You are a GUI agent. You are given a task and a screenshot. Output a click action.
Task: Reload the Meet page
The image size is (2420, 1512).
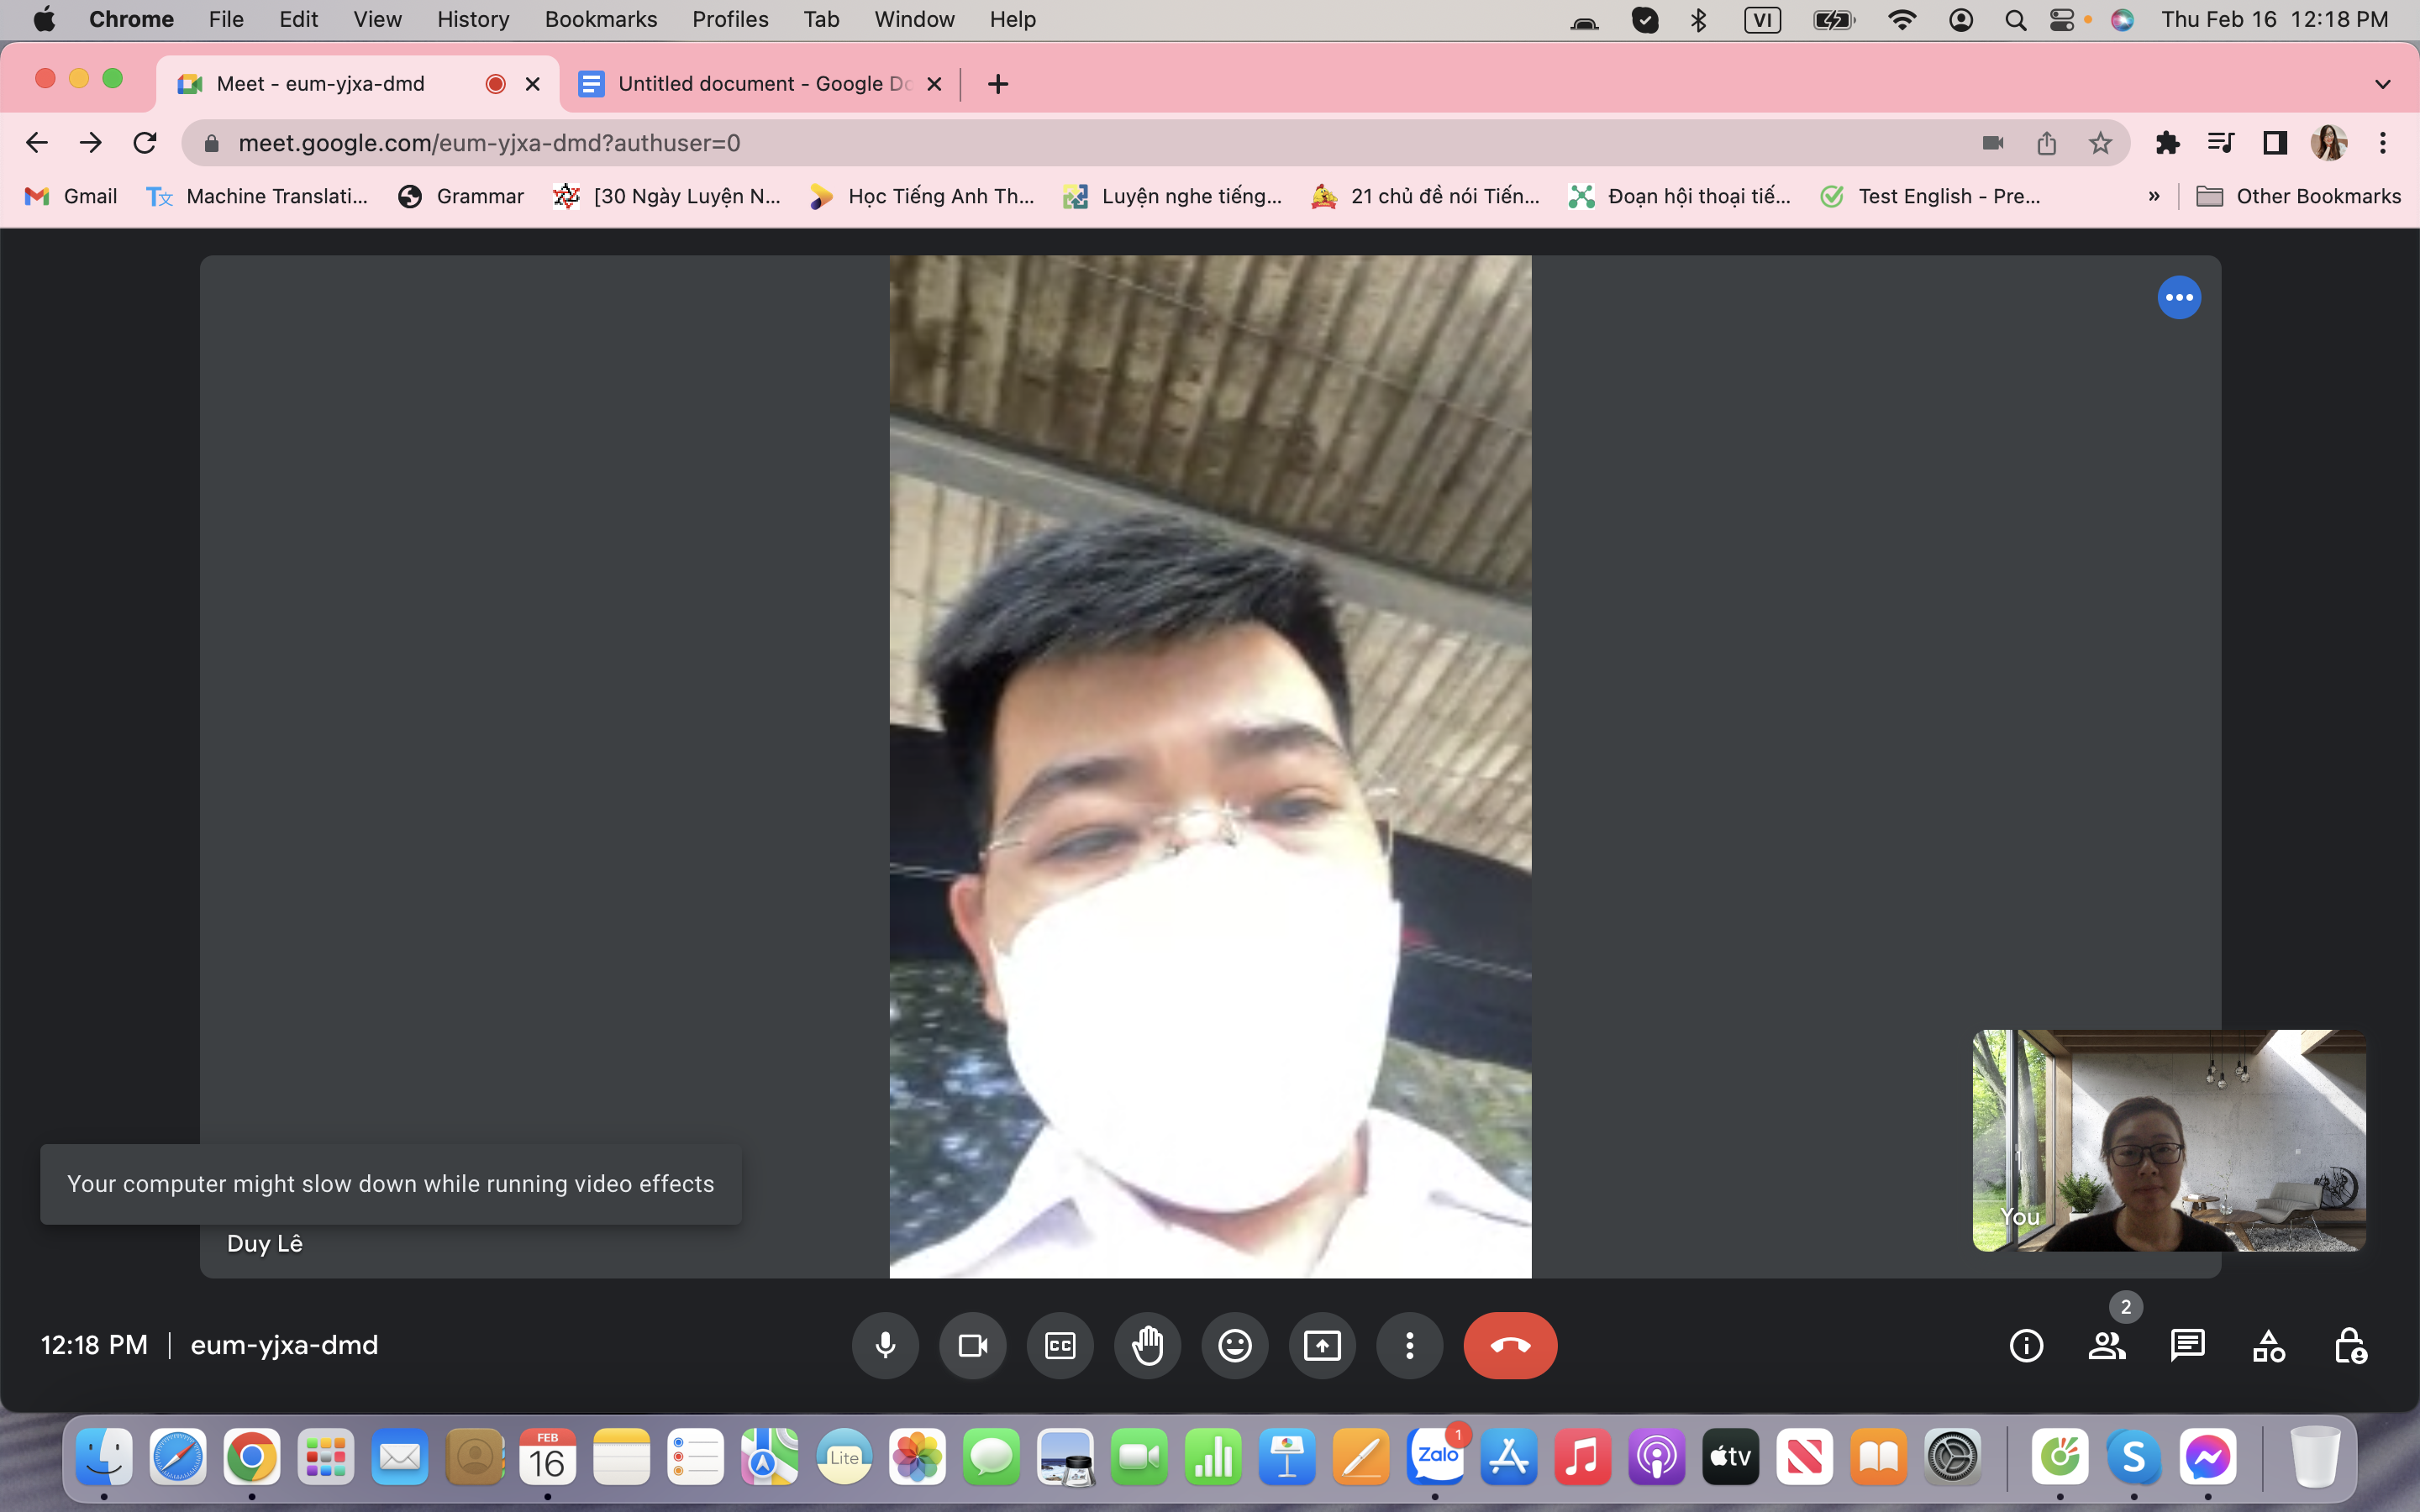pyautogui.click(x=145, y=143)
